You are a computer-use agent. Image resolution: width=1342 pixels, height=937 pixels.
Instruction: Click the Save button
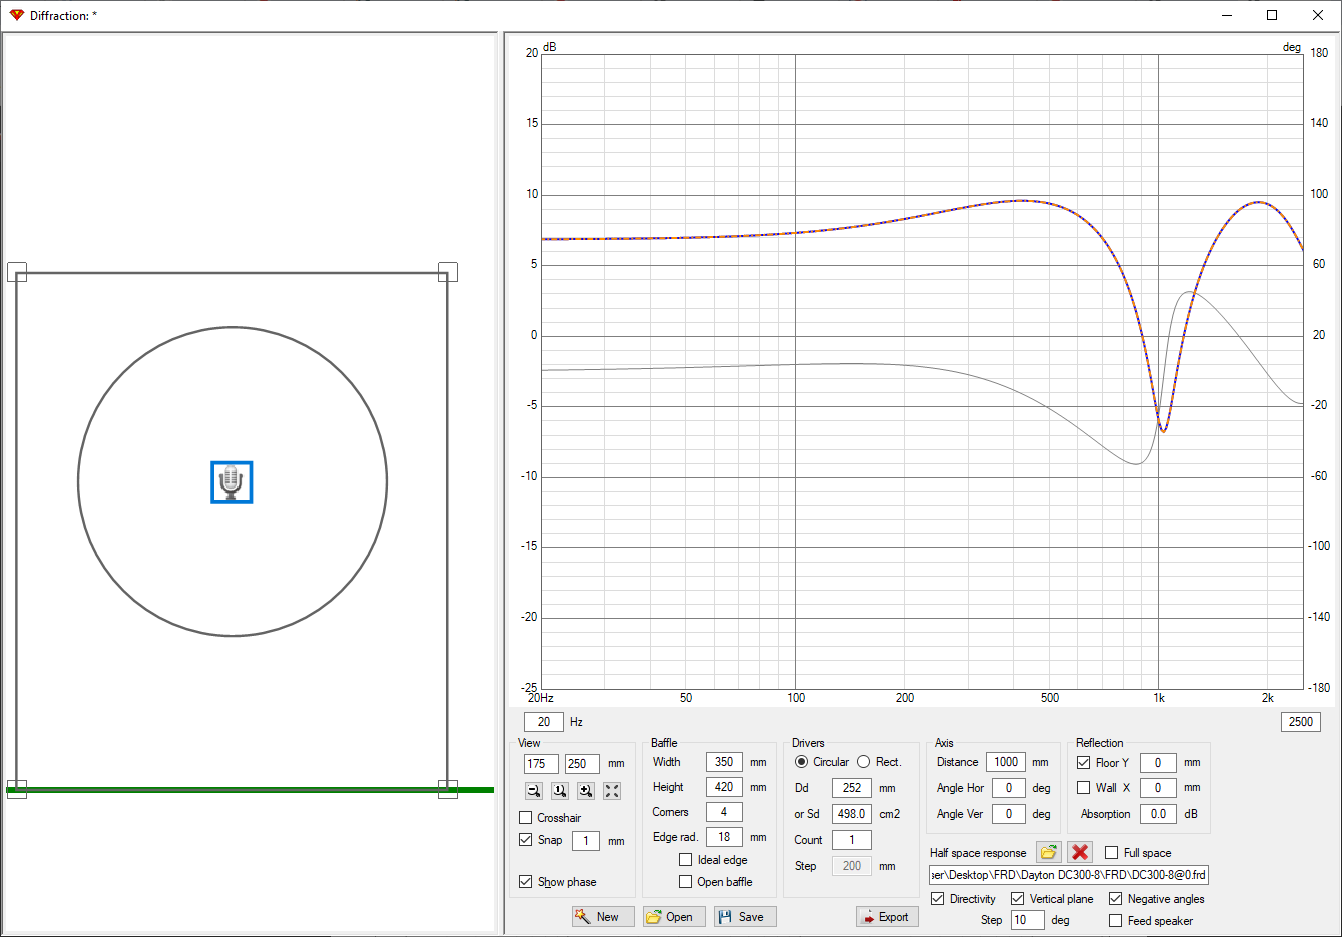(745, 917)
